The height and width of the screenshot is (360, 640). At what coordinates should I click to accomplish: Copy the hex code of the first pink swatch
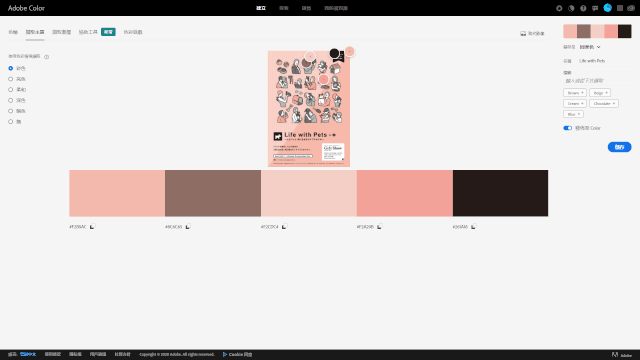tap(92, 227)
